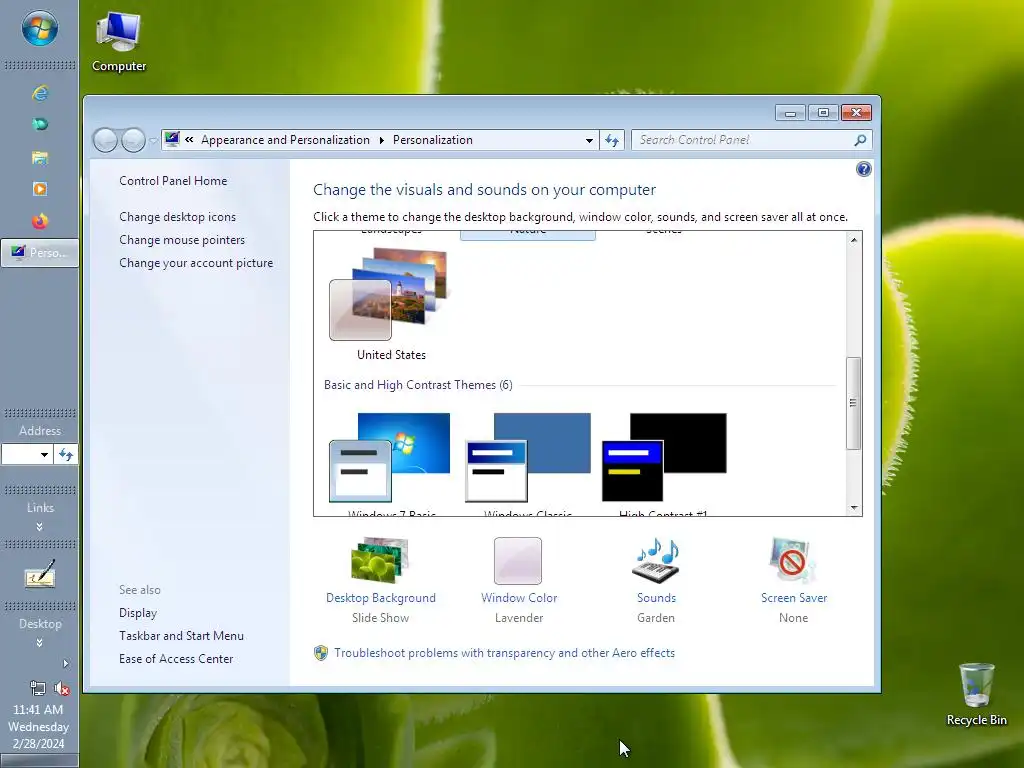Viewport: 1024px width, 768px height.
Task: Expand the breadcrumb double-chevron in the address bar
Action: (x=189, y=139)
